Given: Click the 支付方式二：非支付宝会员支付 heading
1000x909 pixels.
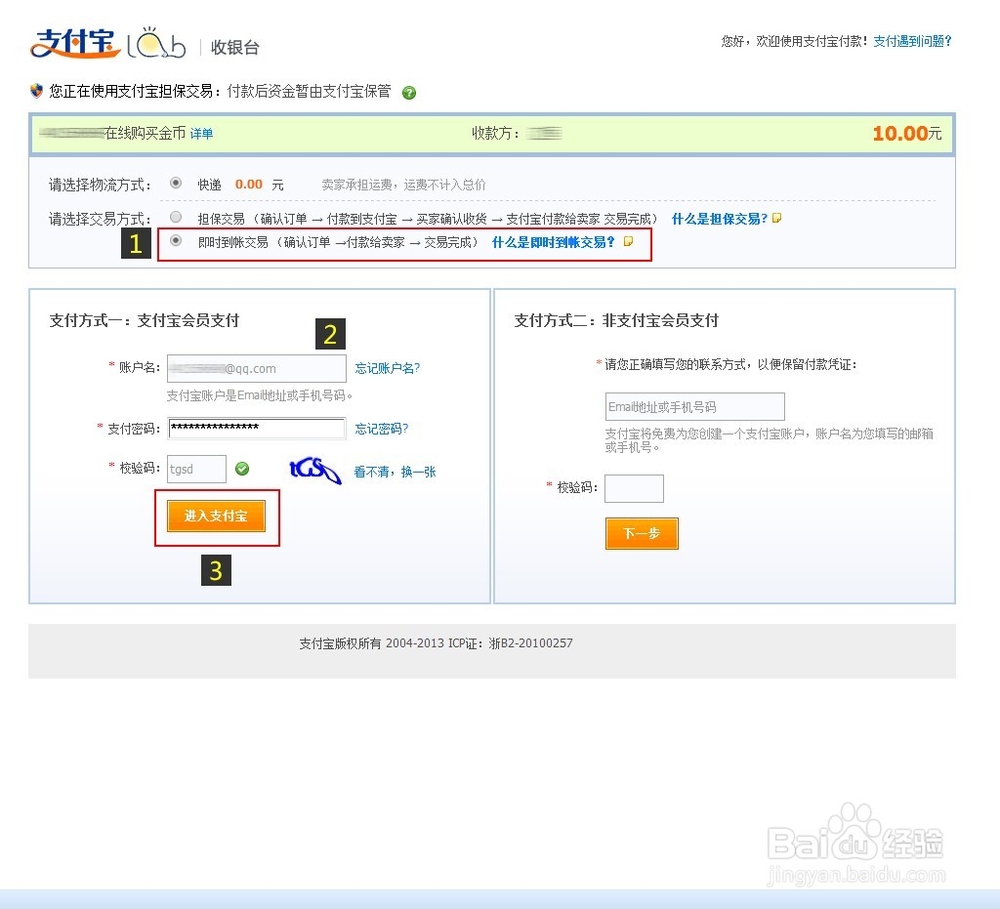Looking at the screenshot, I should tap(616, 320).
